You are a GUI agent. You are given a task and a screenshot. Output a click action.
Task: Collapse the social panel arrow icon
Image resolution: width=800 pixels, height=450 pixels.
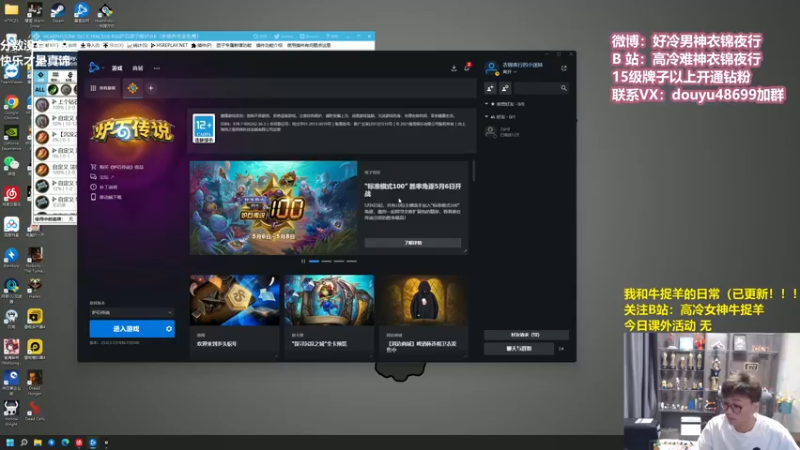click(x=562, y=349)
